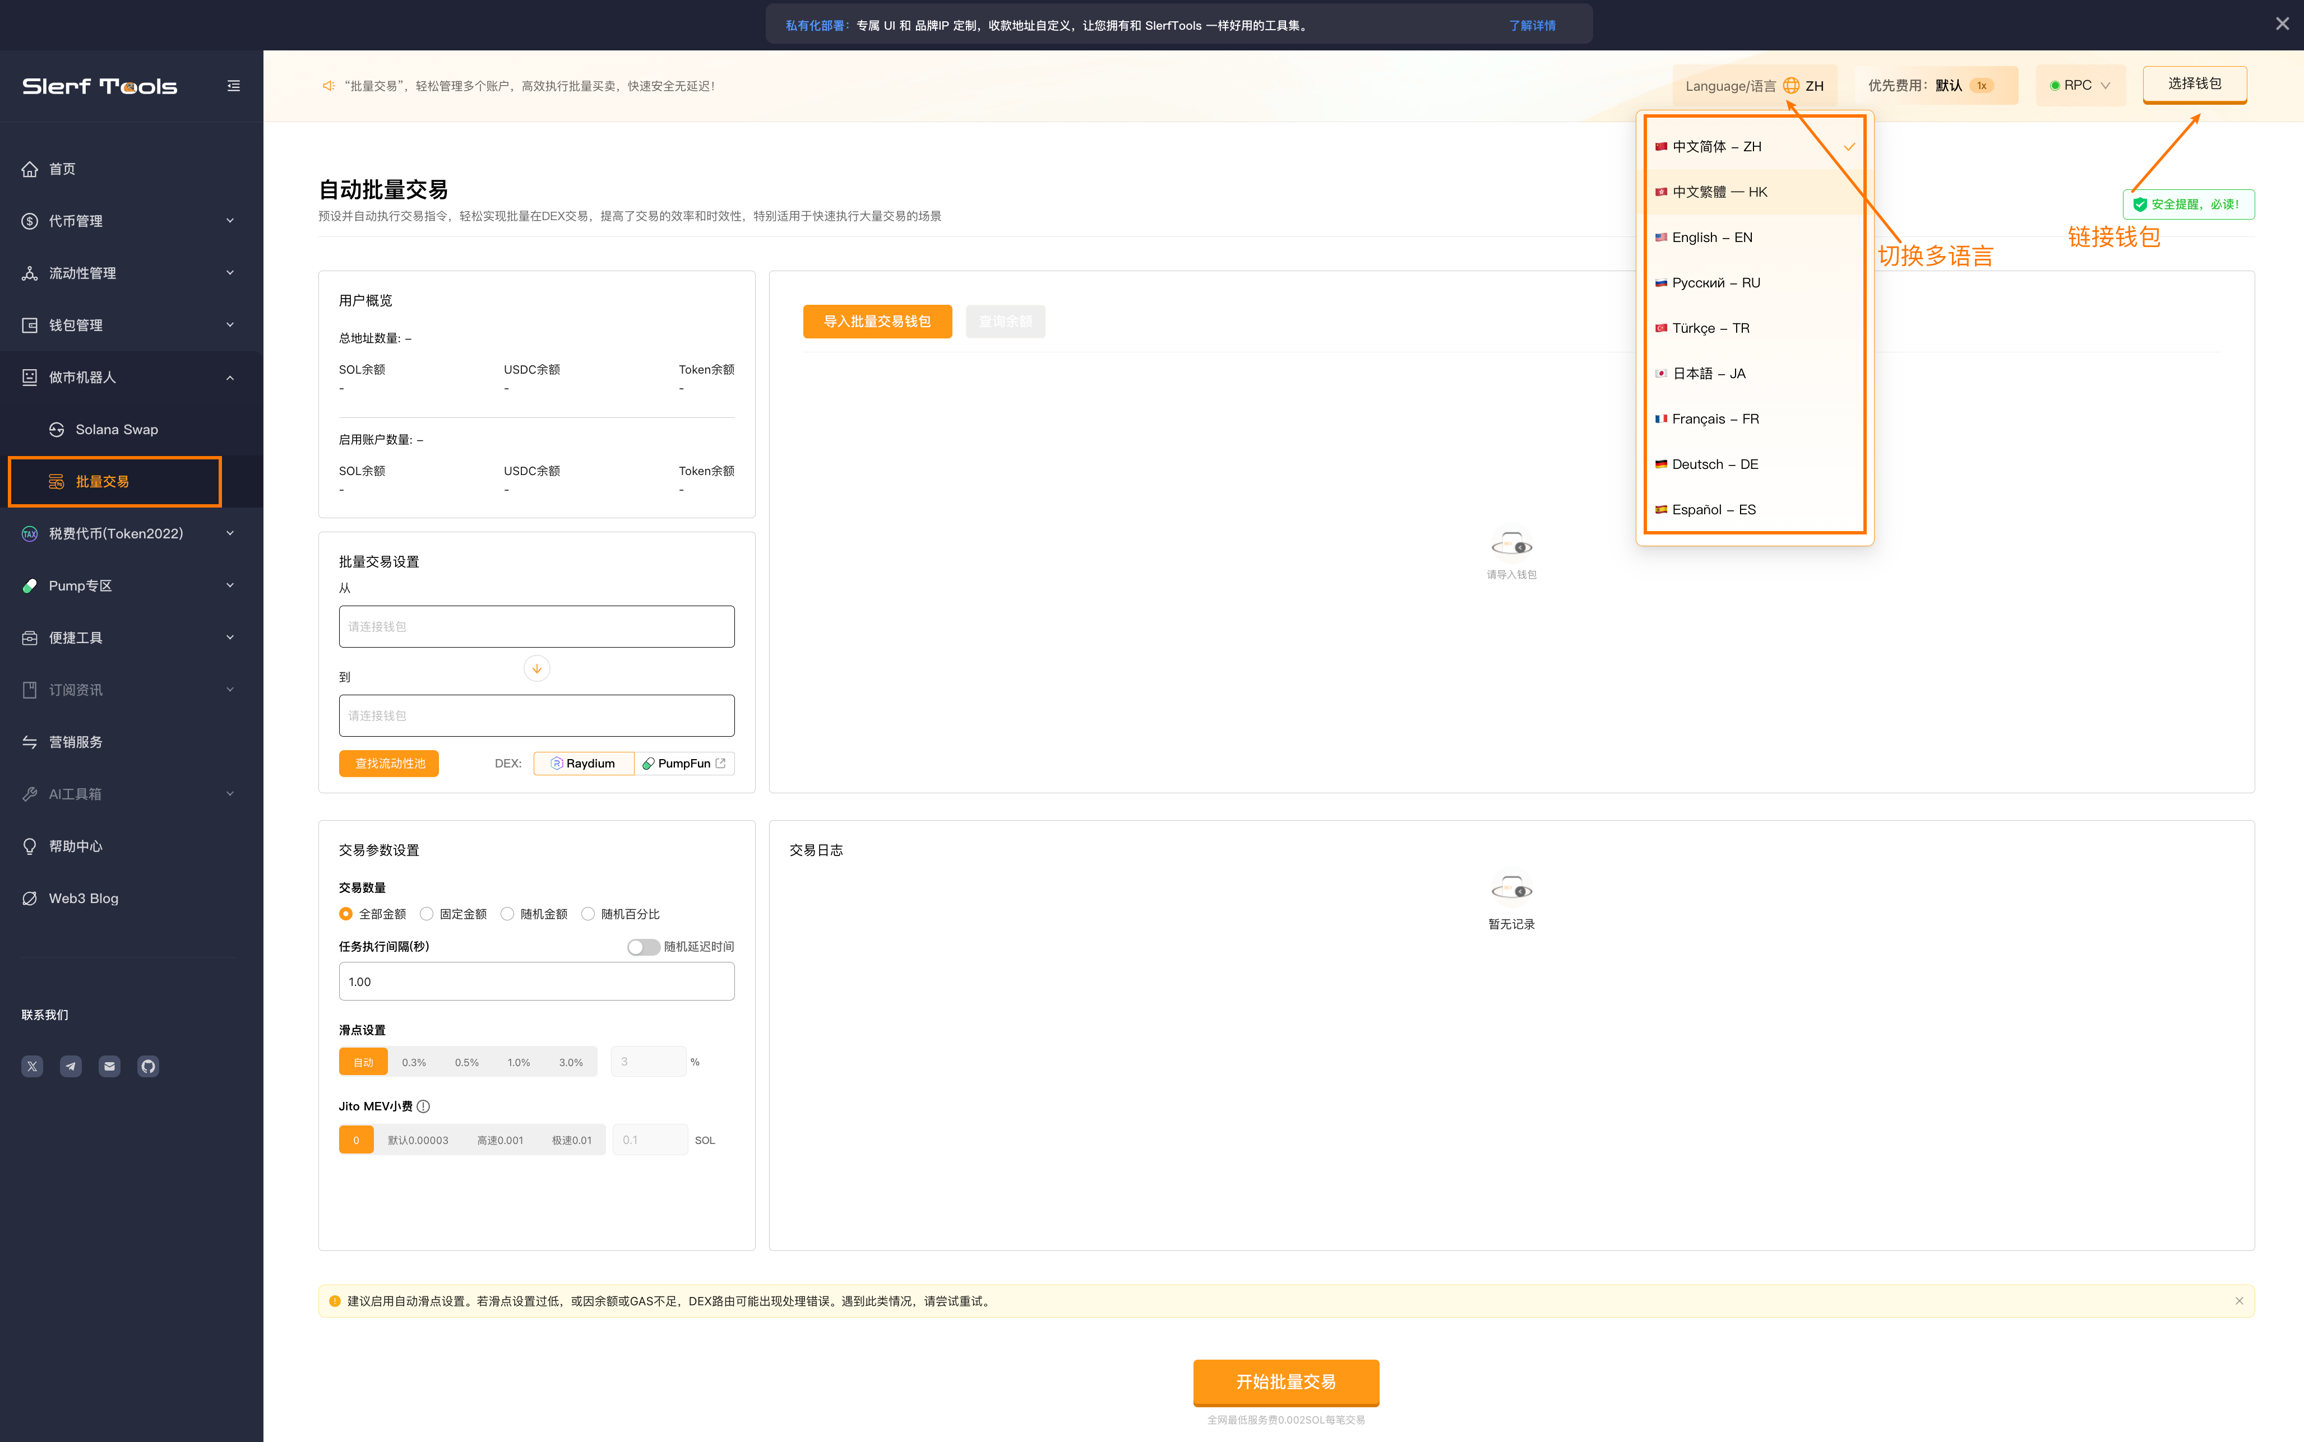The height and width of the screenshot is (1442, 2304).
Task: Select the 随机百分比 radio option
Action: [588, 914]
